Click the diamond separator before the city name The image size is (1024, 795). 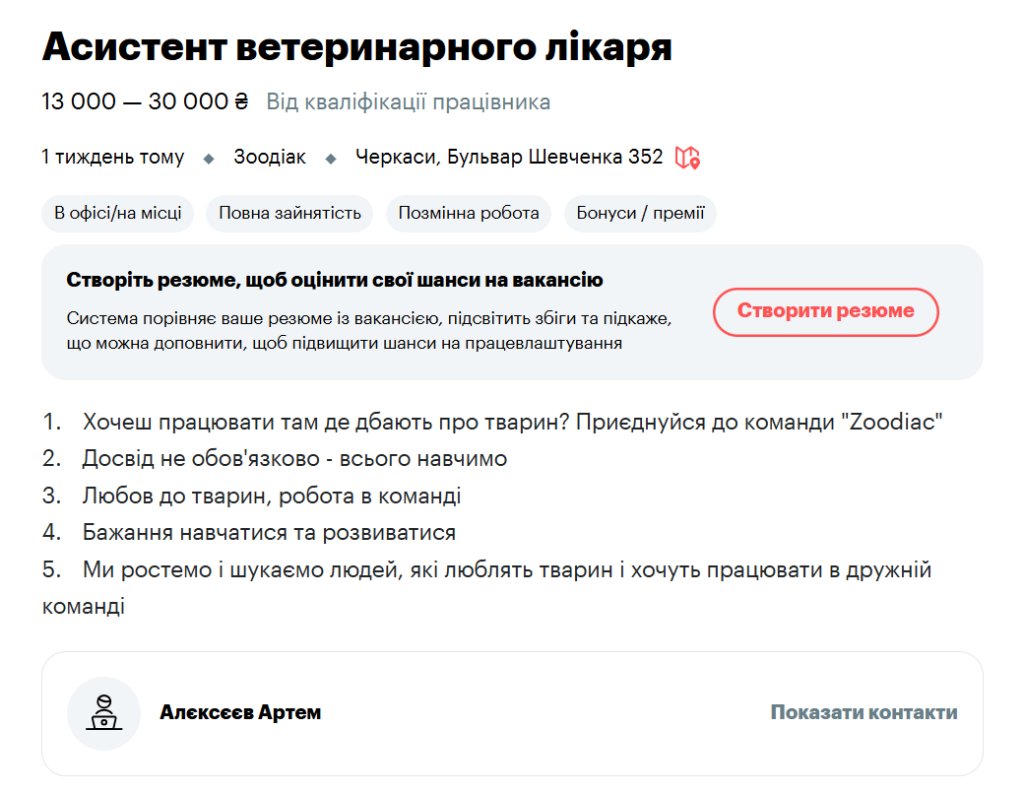(330, 157)
